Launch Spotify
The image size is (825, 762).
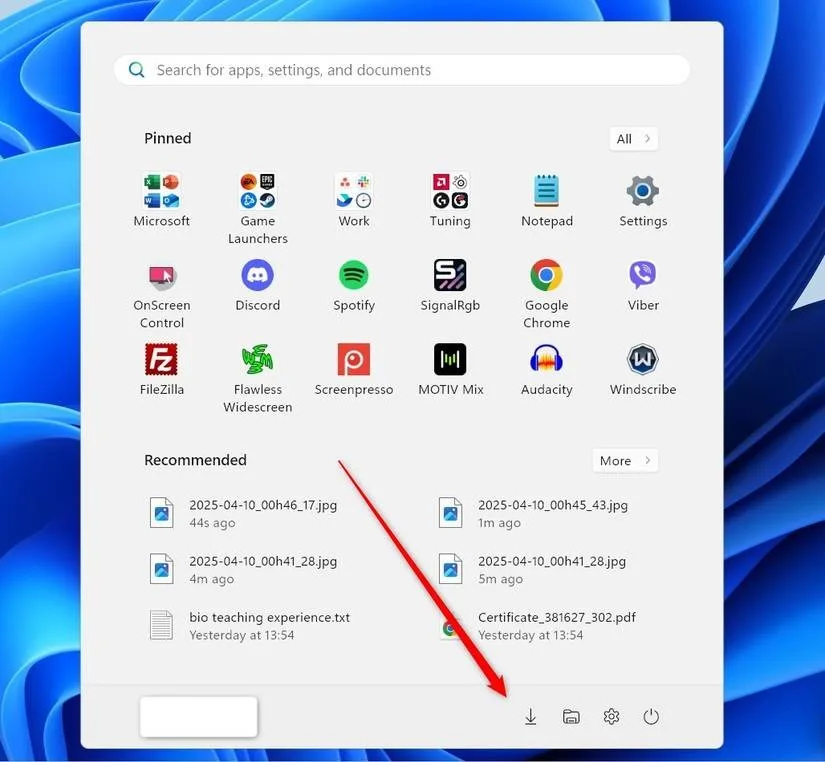point(354,285)
